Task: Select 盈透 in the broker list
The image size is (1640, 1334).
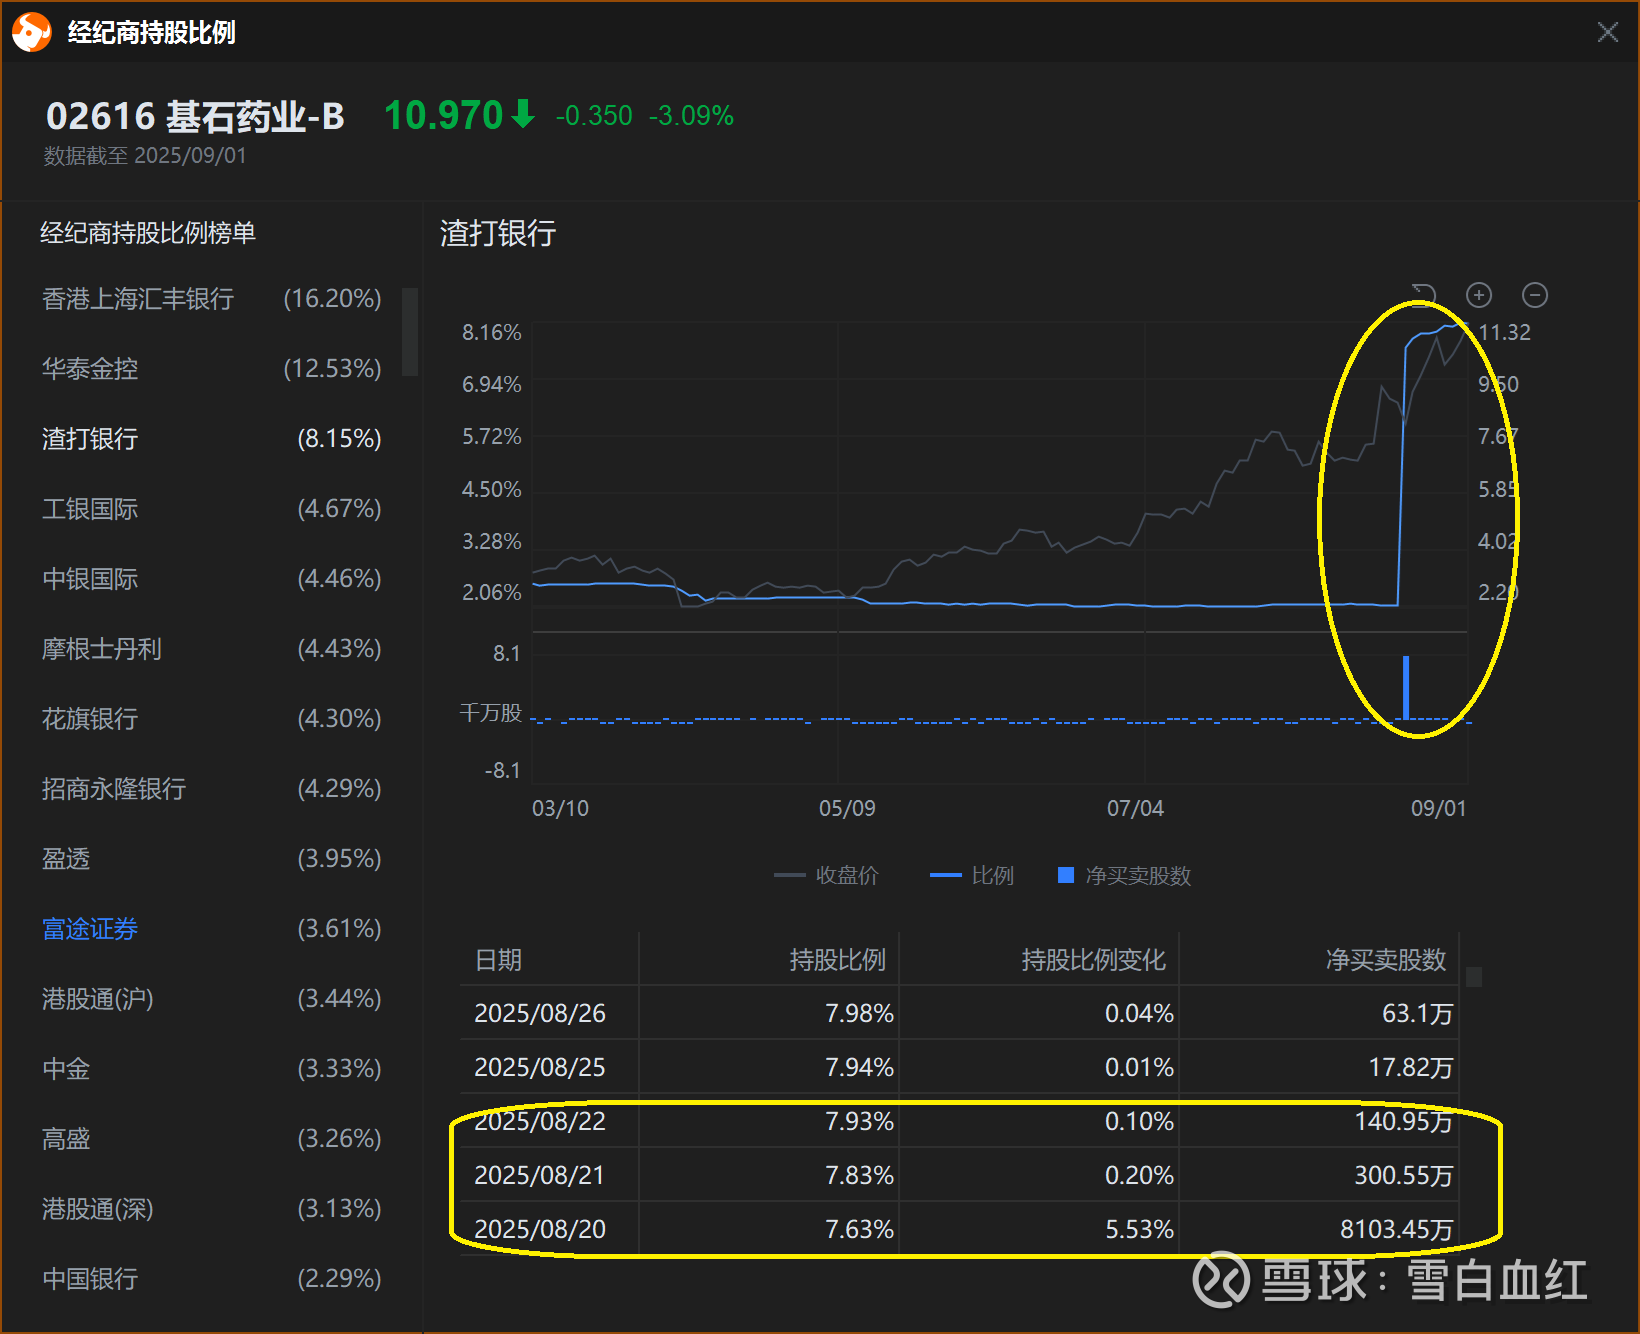Action: pyautogui.click(x=211, y=859)
